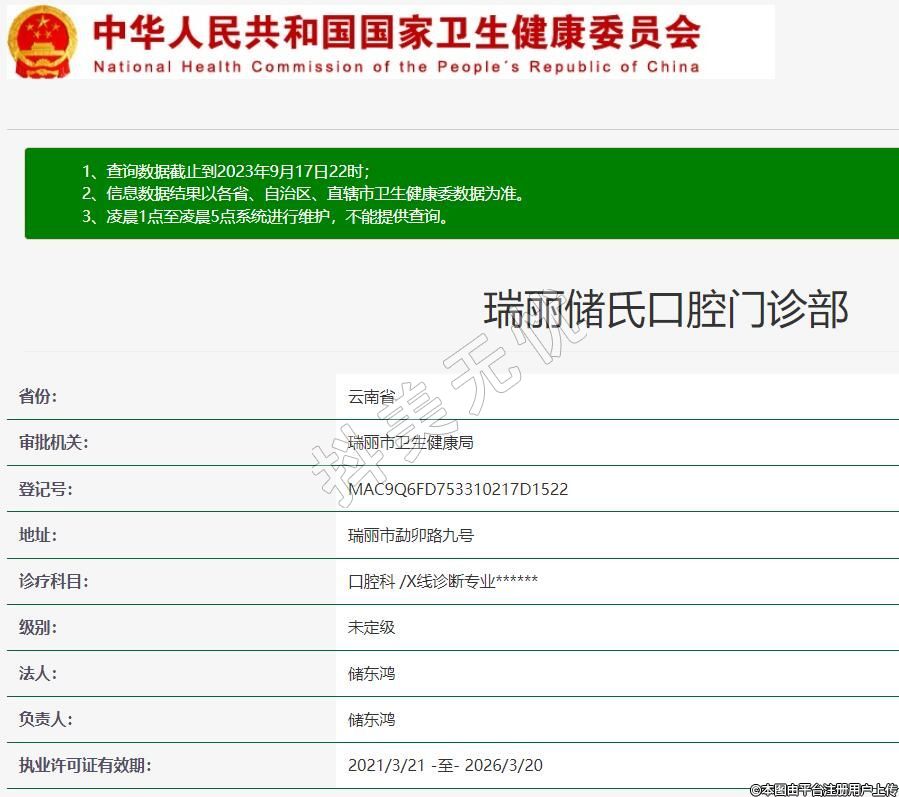
Task: Click the 审批机关 row label
Action: point(54,442)
